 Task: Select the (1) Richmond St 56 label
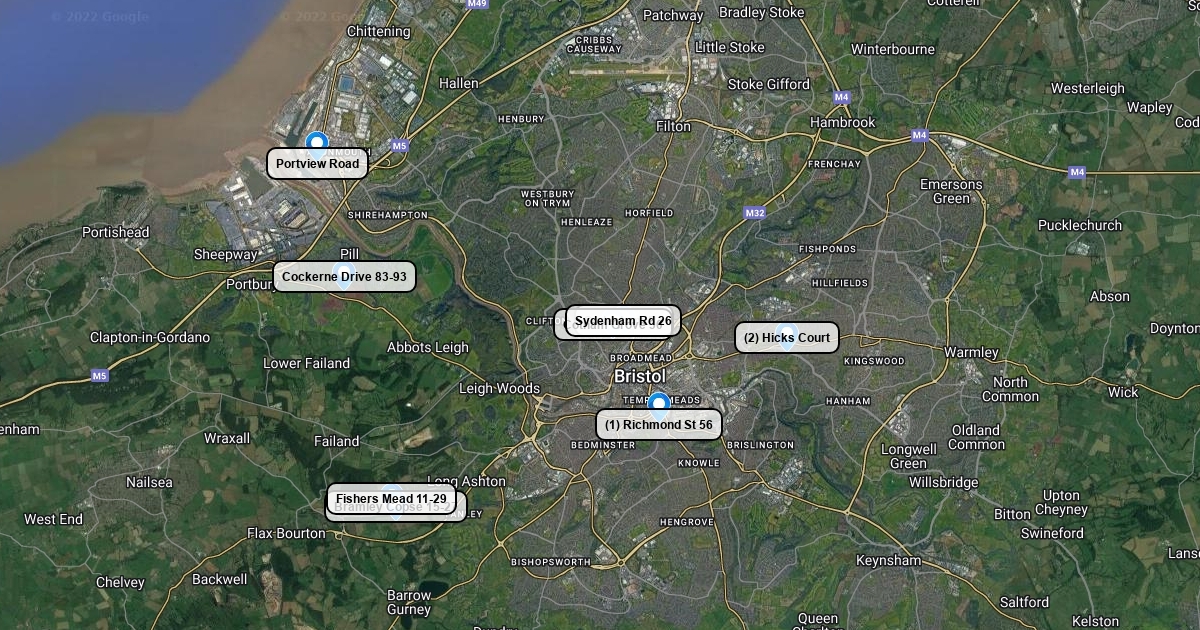tap(659, 425)
